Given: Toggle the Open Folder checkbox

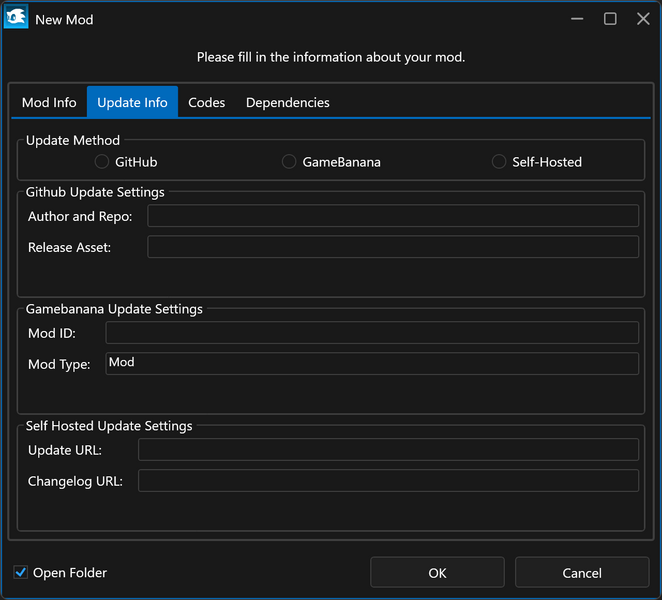Looking at the screenshot, I should [x=21, y=572].
